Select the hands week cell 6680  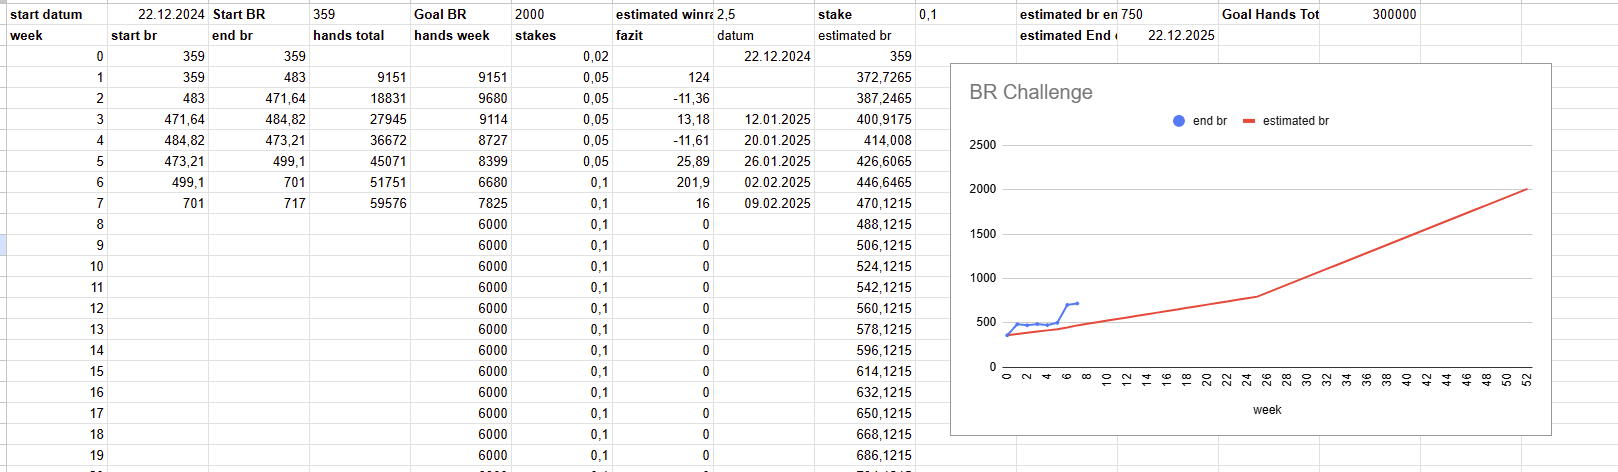461,182
